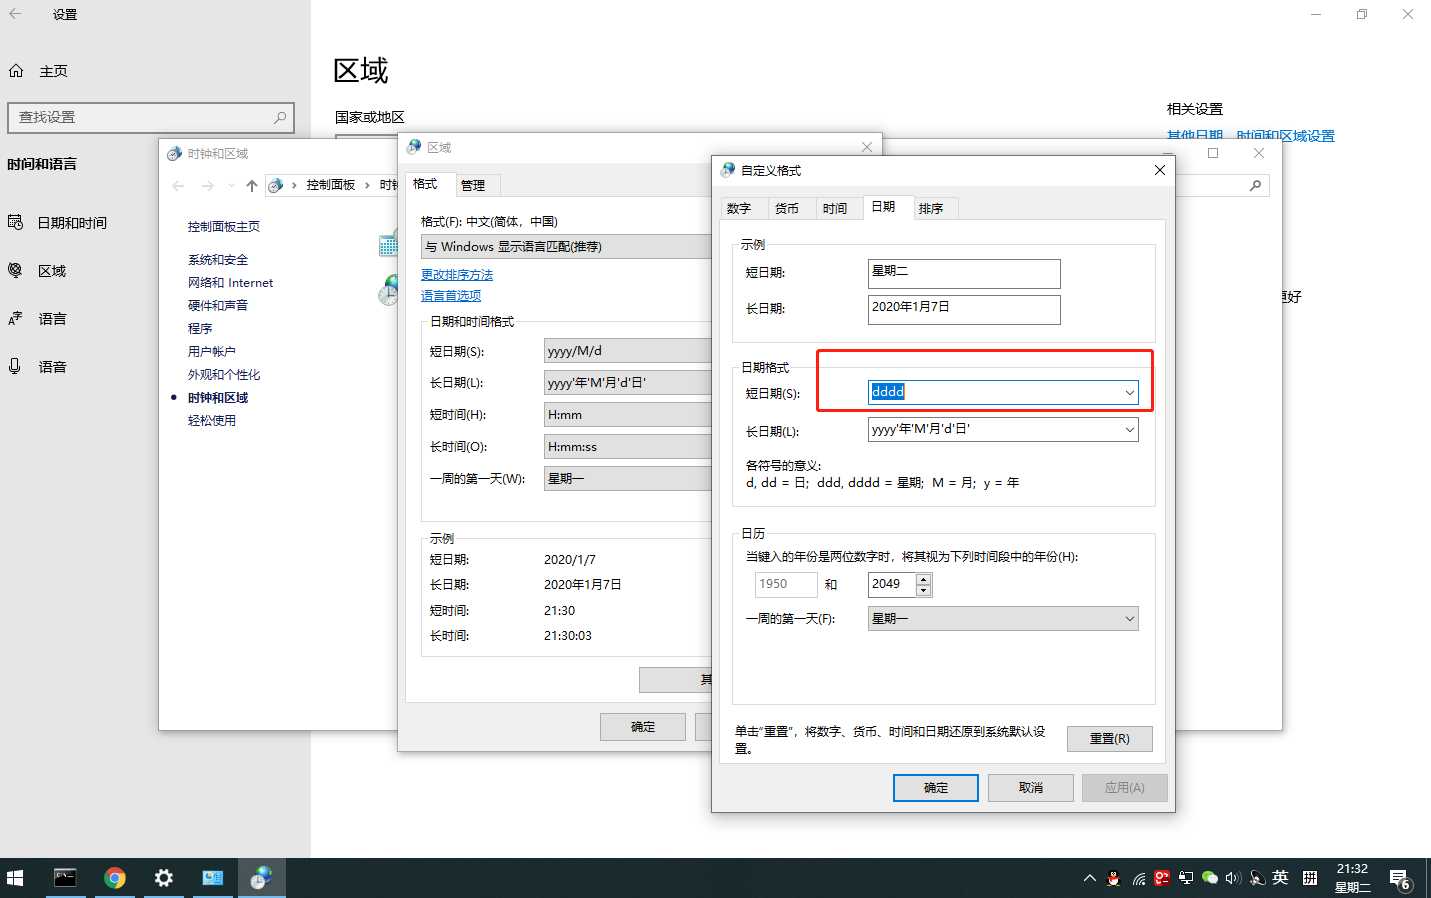Open Settings gear icon in taskbar

pyautogui.click(x=163, y=878)
